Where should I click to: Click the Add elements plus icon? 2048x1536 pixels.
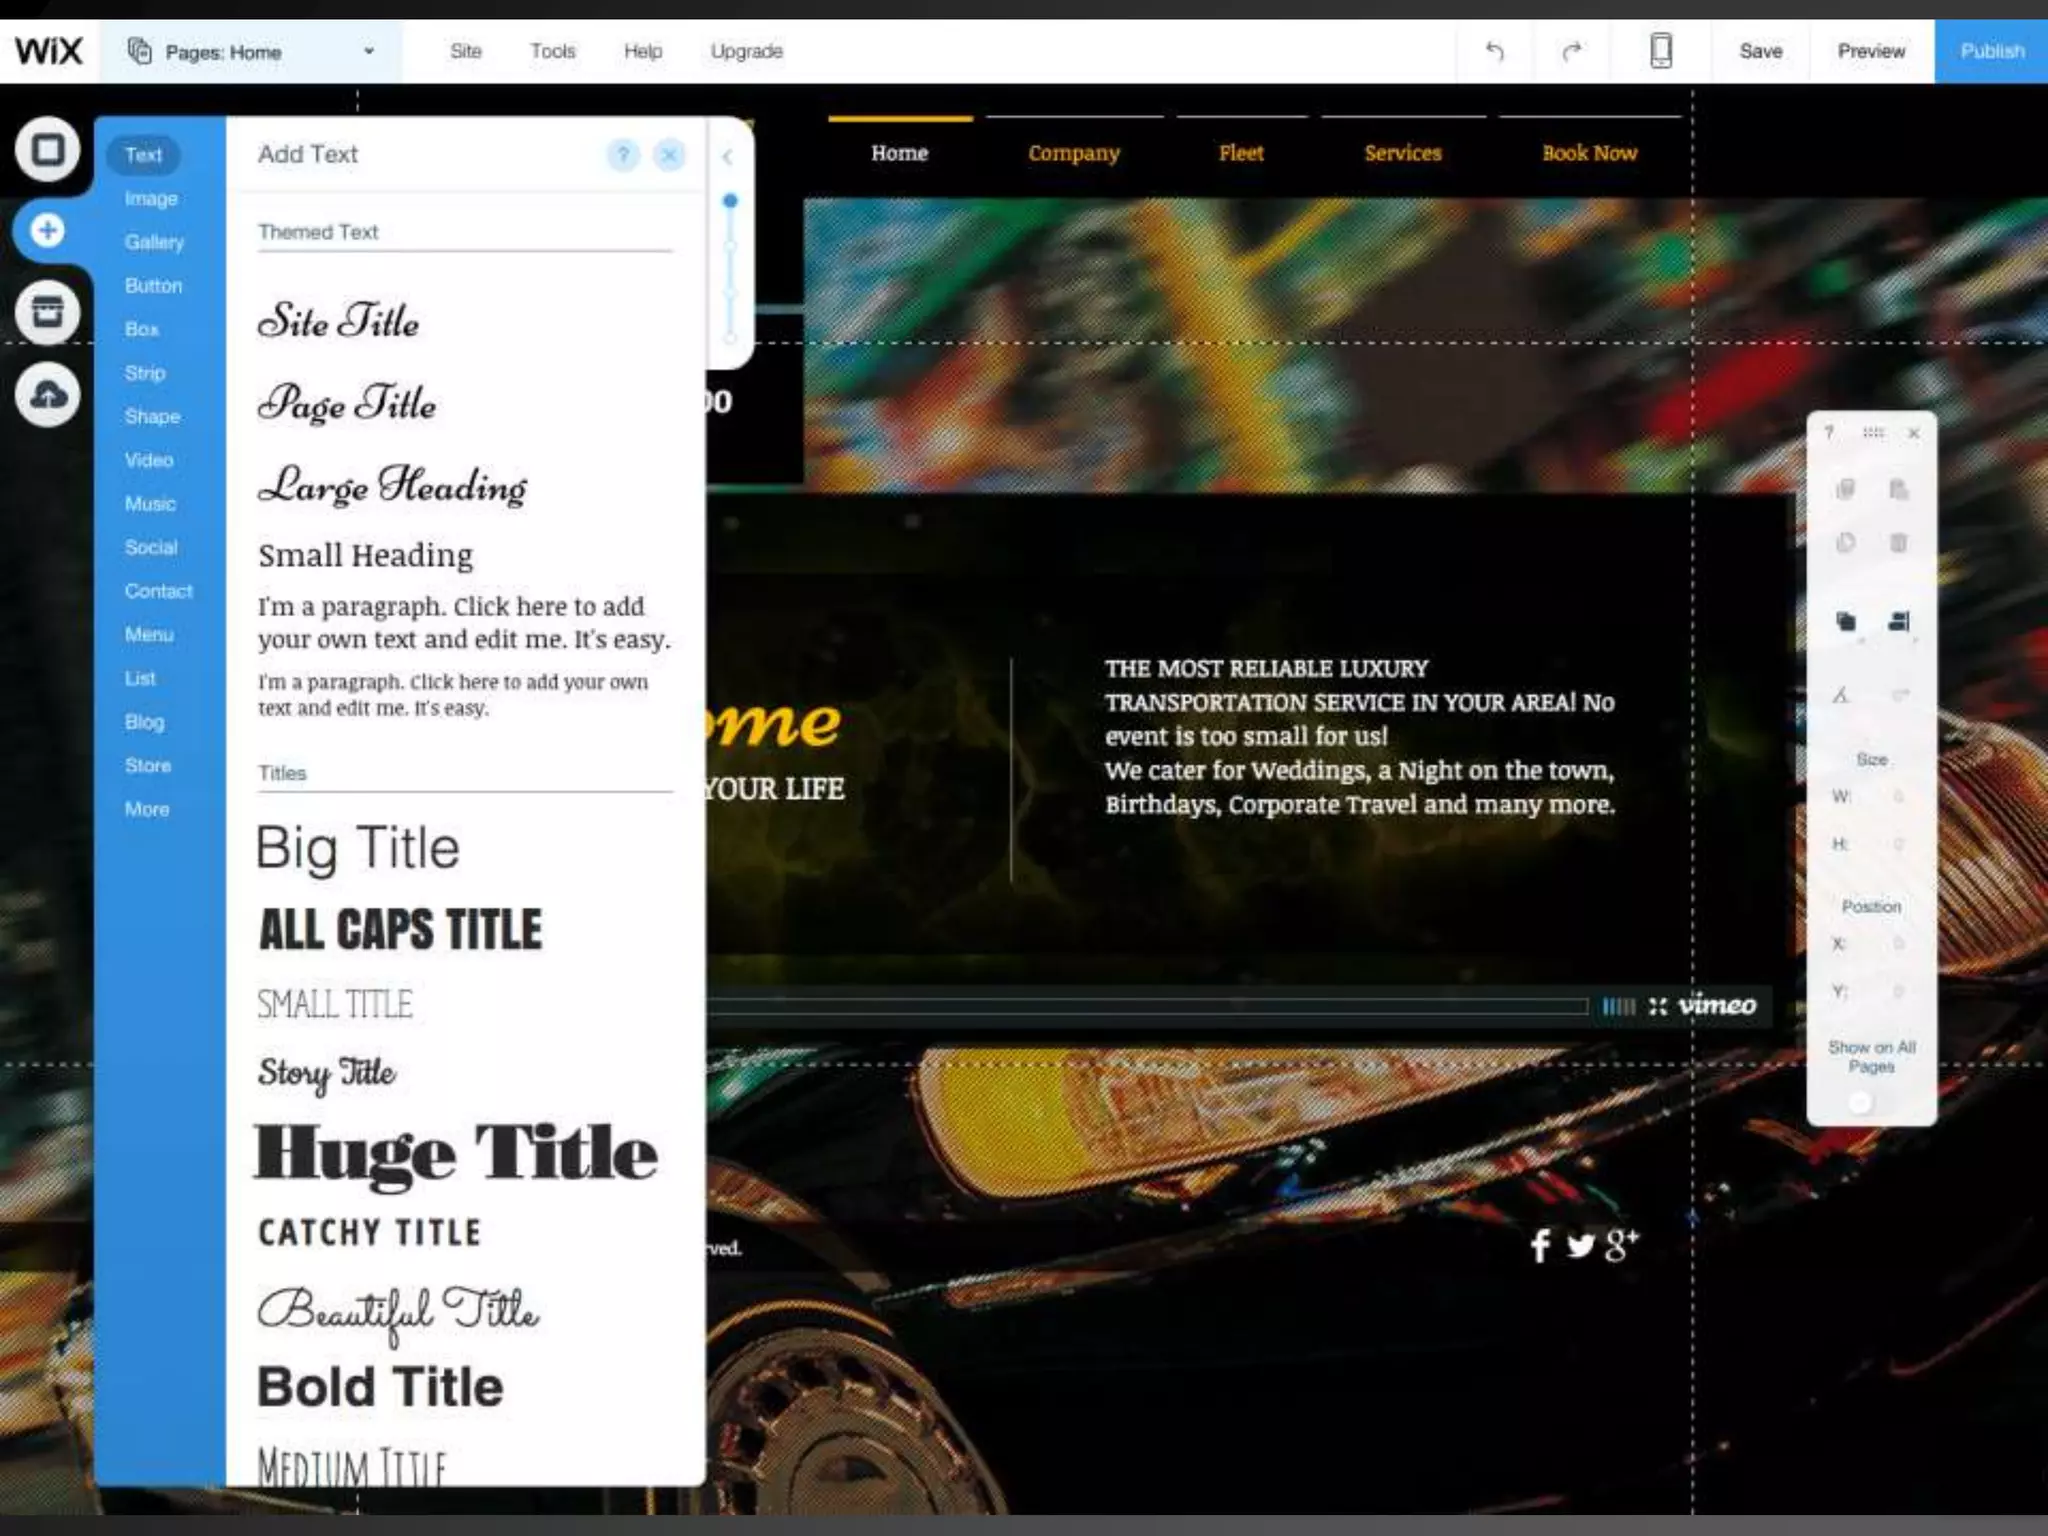coord(47,231)
